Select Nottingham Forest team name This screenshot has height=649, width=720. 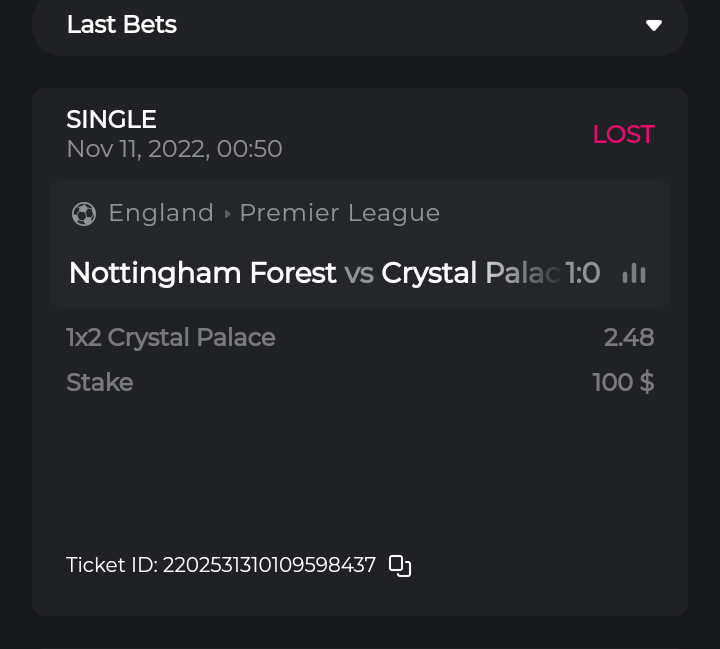(x=203, y=273)
